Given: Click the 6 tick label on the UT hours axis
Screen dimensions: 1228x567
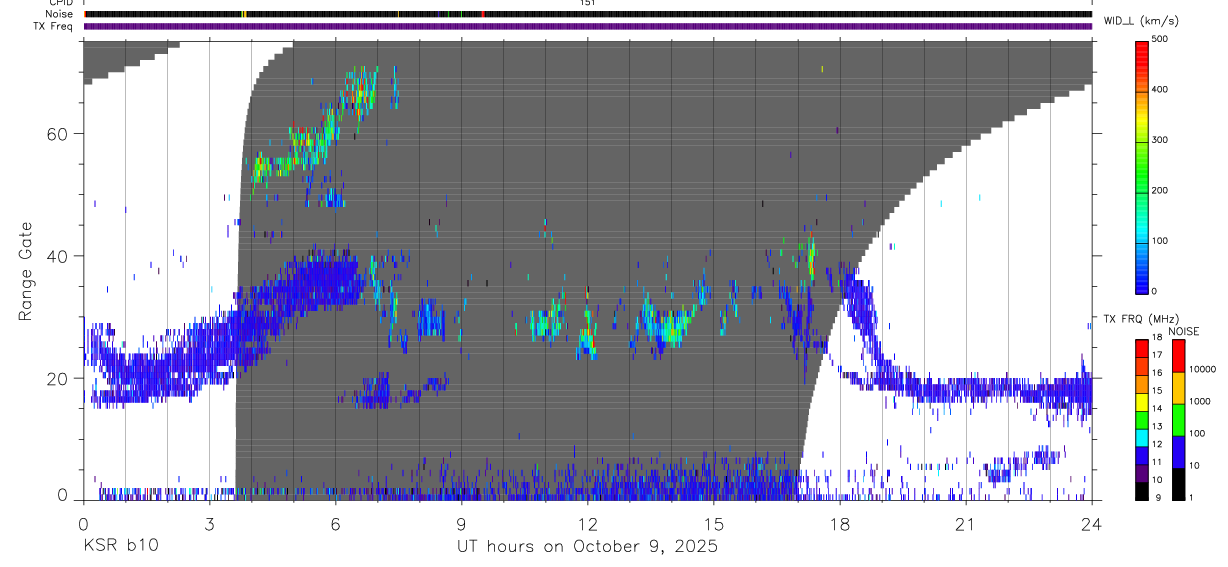Looking at the screenshot, I should tap(336, 524).
